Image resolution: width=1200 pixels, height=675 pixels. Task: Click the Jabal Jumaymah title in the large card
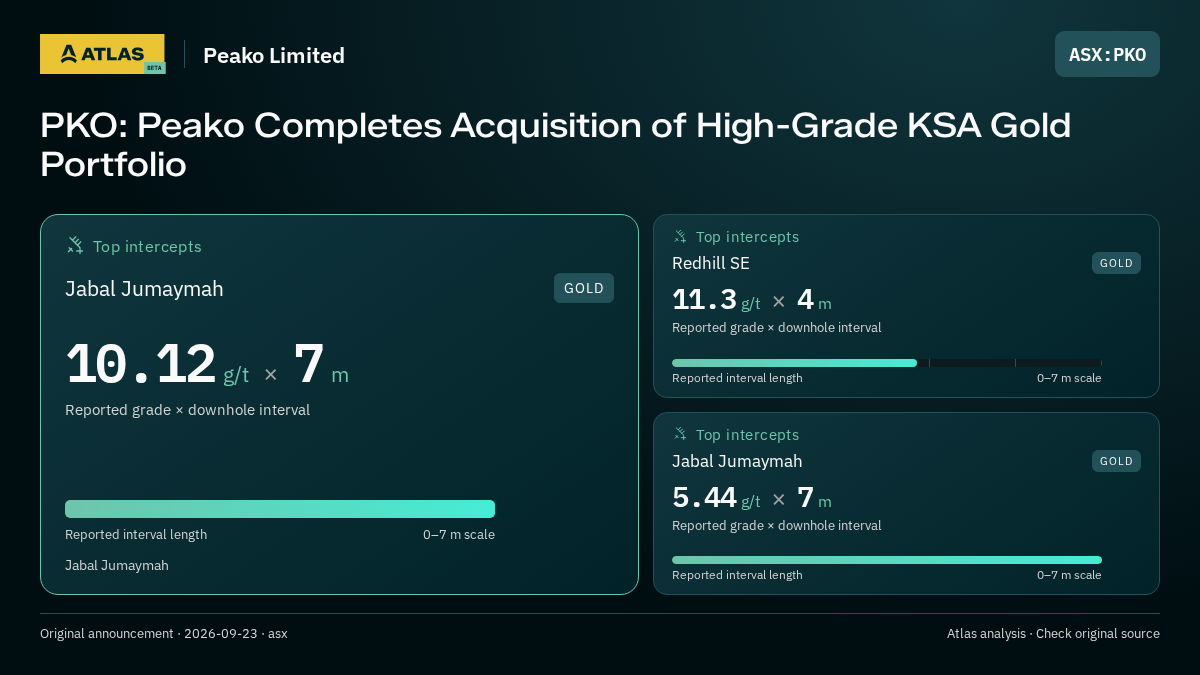coord(144,289)
